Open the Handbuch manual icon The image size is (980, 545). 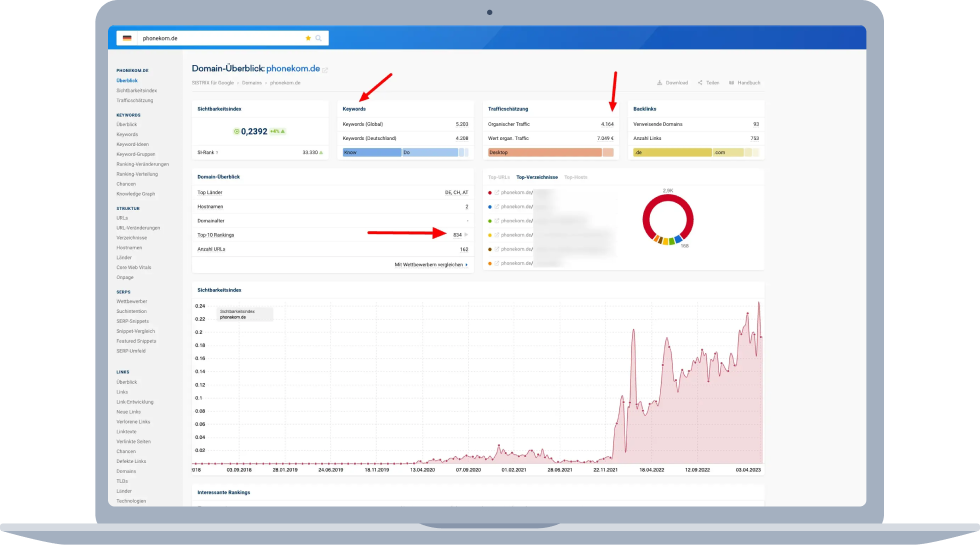(732, 83)
